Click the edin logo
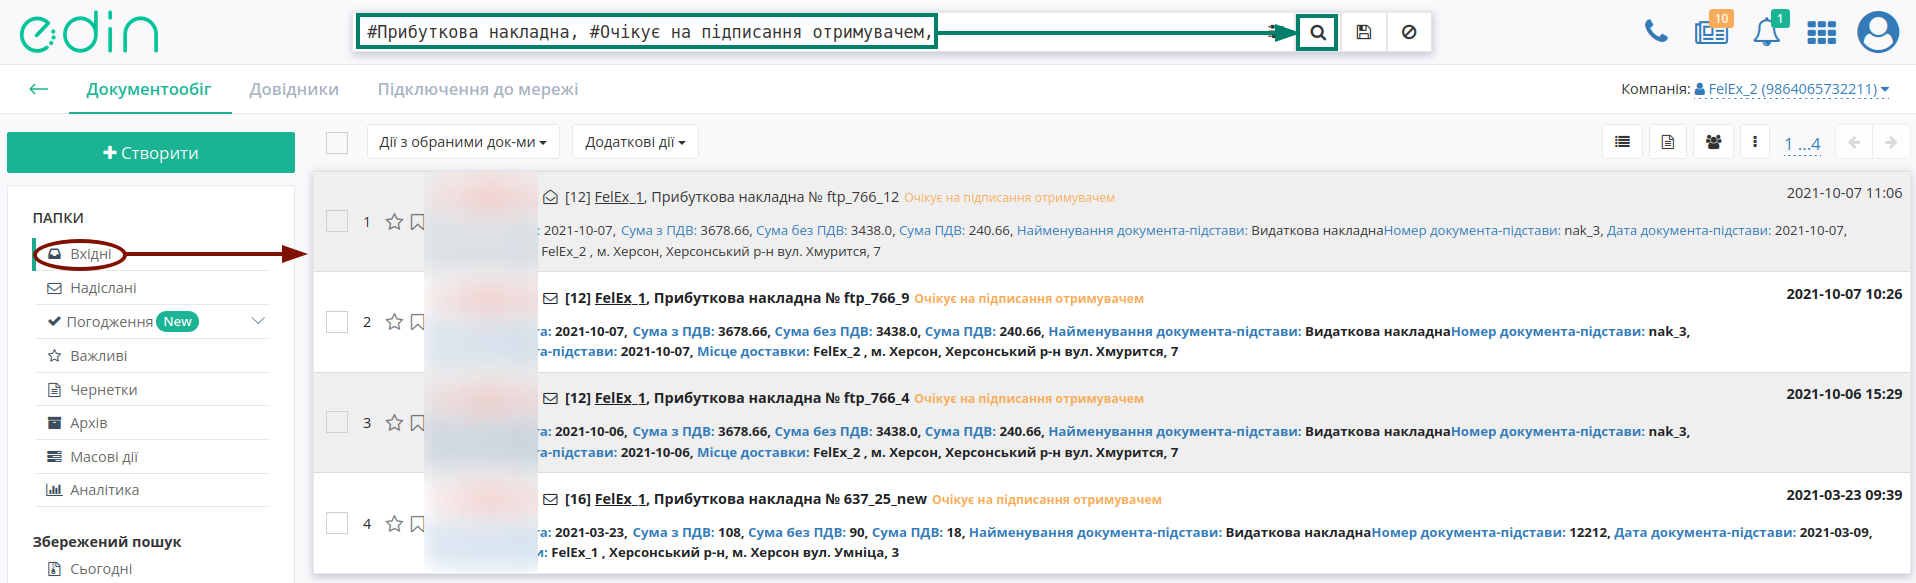 [89, 33]
